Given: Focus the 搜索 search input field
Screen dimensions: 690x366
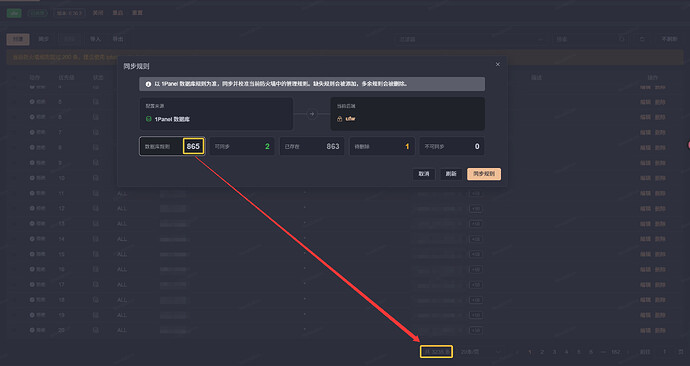Looking at the screenshot, I should pos(585,39).
